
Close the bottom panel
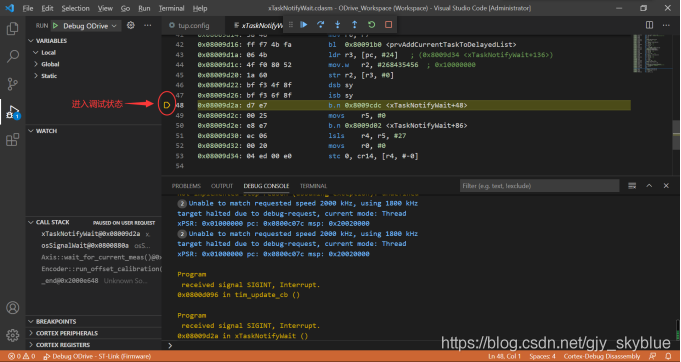pyautogui.click(x=666, y=186)
